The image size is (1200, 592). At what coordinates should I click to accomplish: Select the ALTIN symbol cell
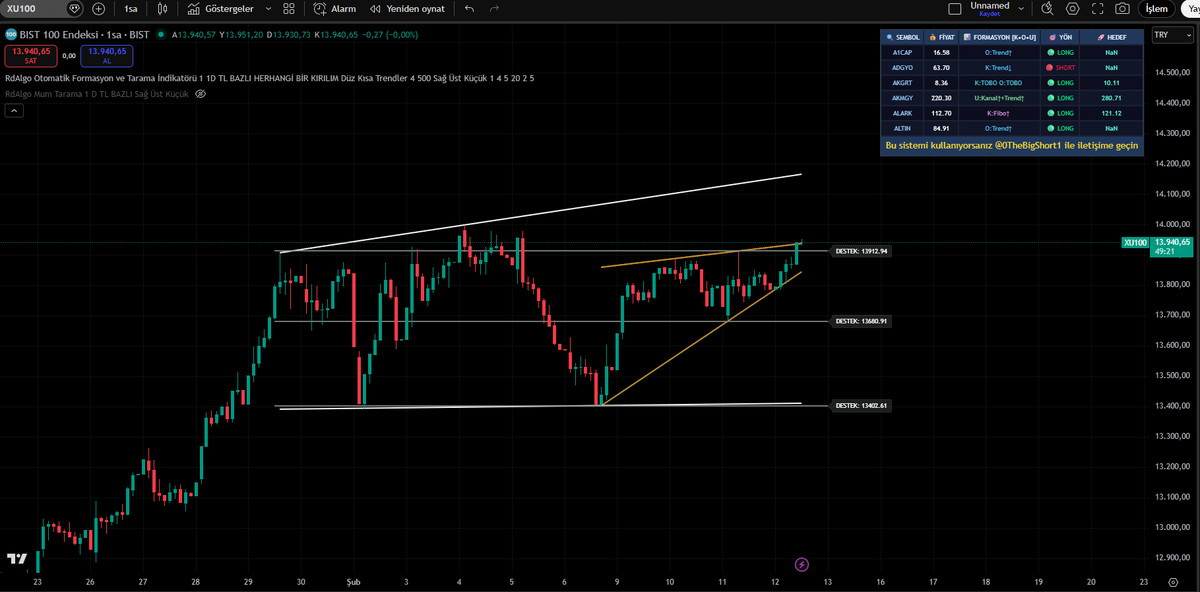(903, 128)
